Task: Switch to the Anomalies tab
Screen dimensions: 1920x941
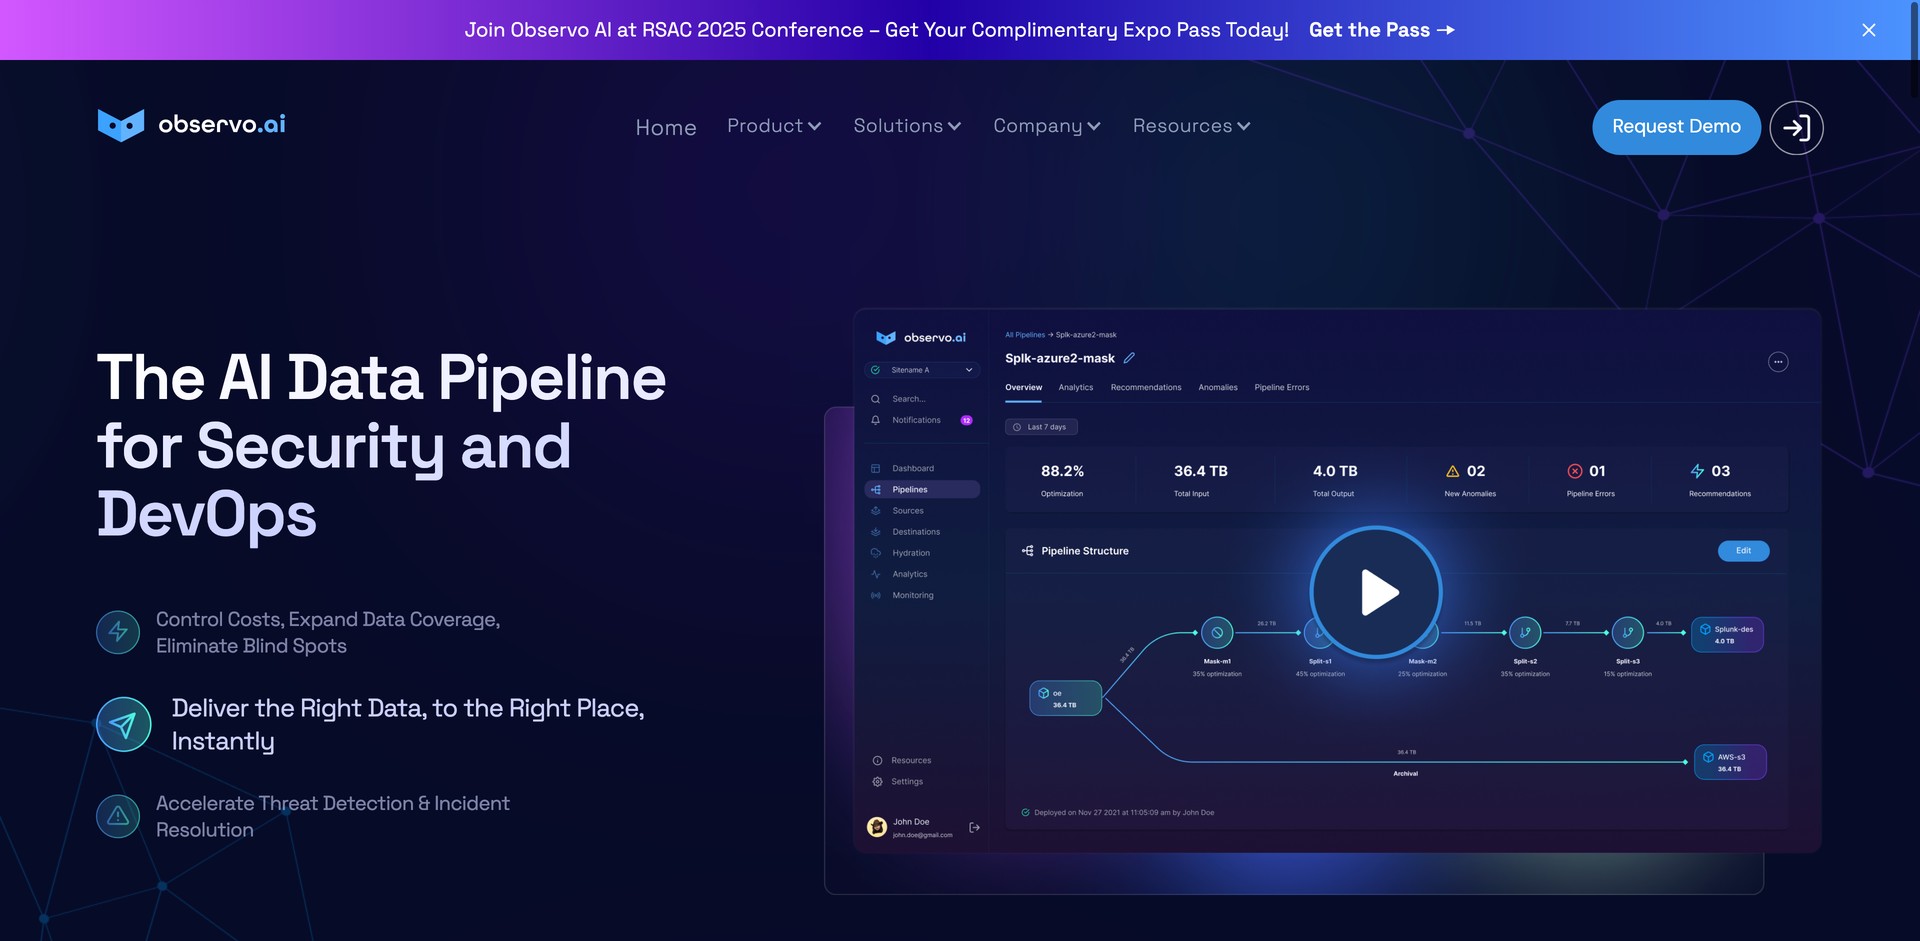Action: tap(1218, 388)
